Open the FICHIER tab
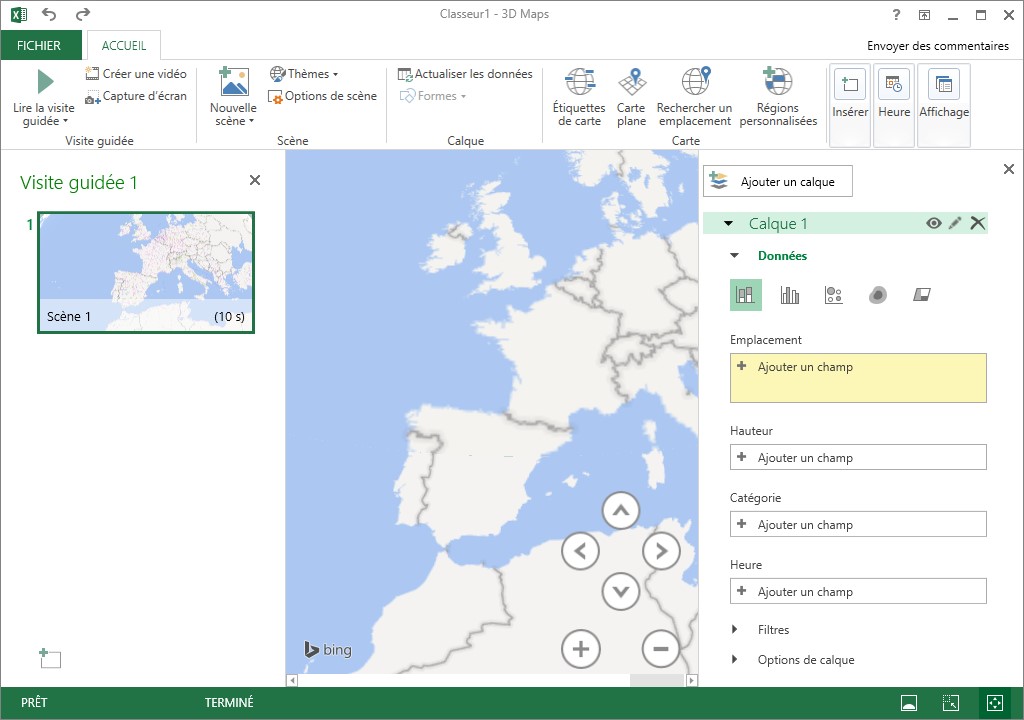Screen dimensions: 1024x720 point(39,46)
